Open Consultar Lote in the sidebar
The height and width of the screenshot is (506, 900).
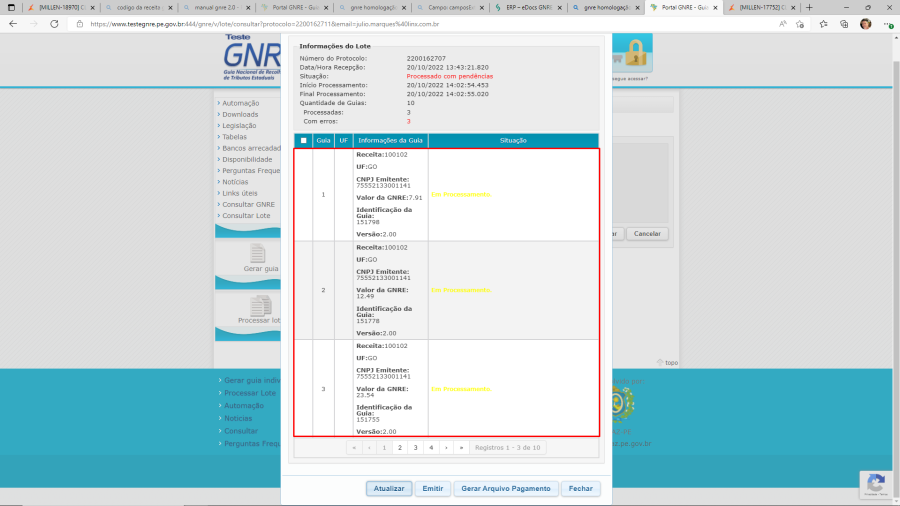point(246,216)
